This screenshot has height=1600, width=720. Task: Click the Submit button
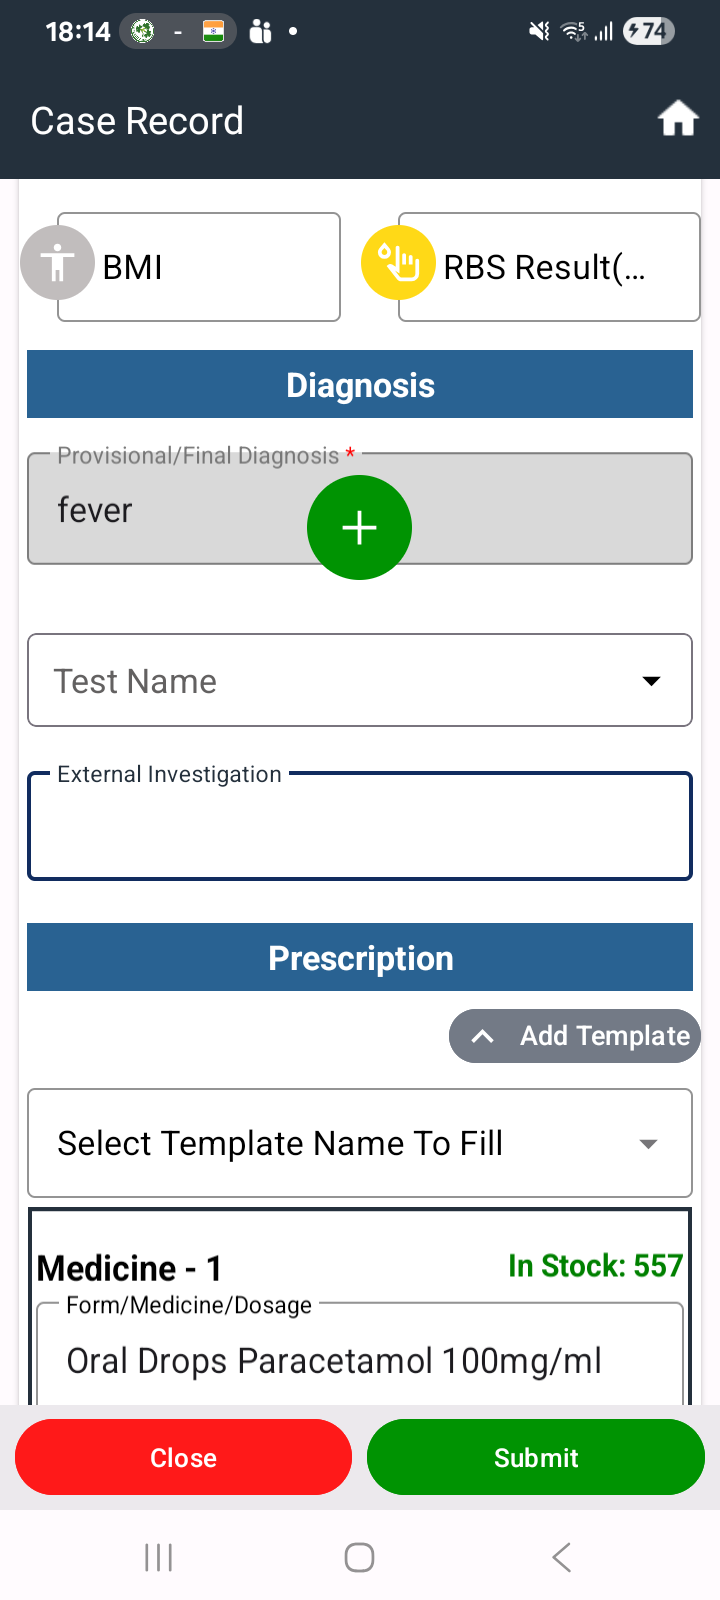(536, 1457)
